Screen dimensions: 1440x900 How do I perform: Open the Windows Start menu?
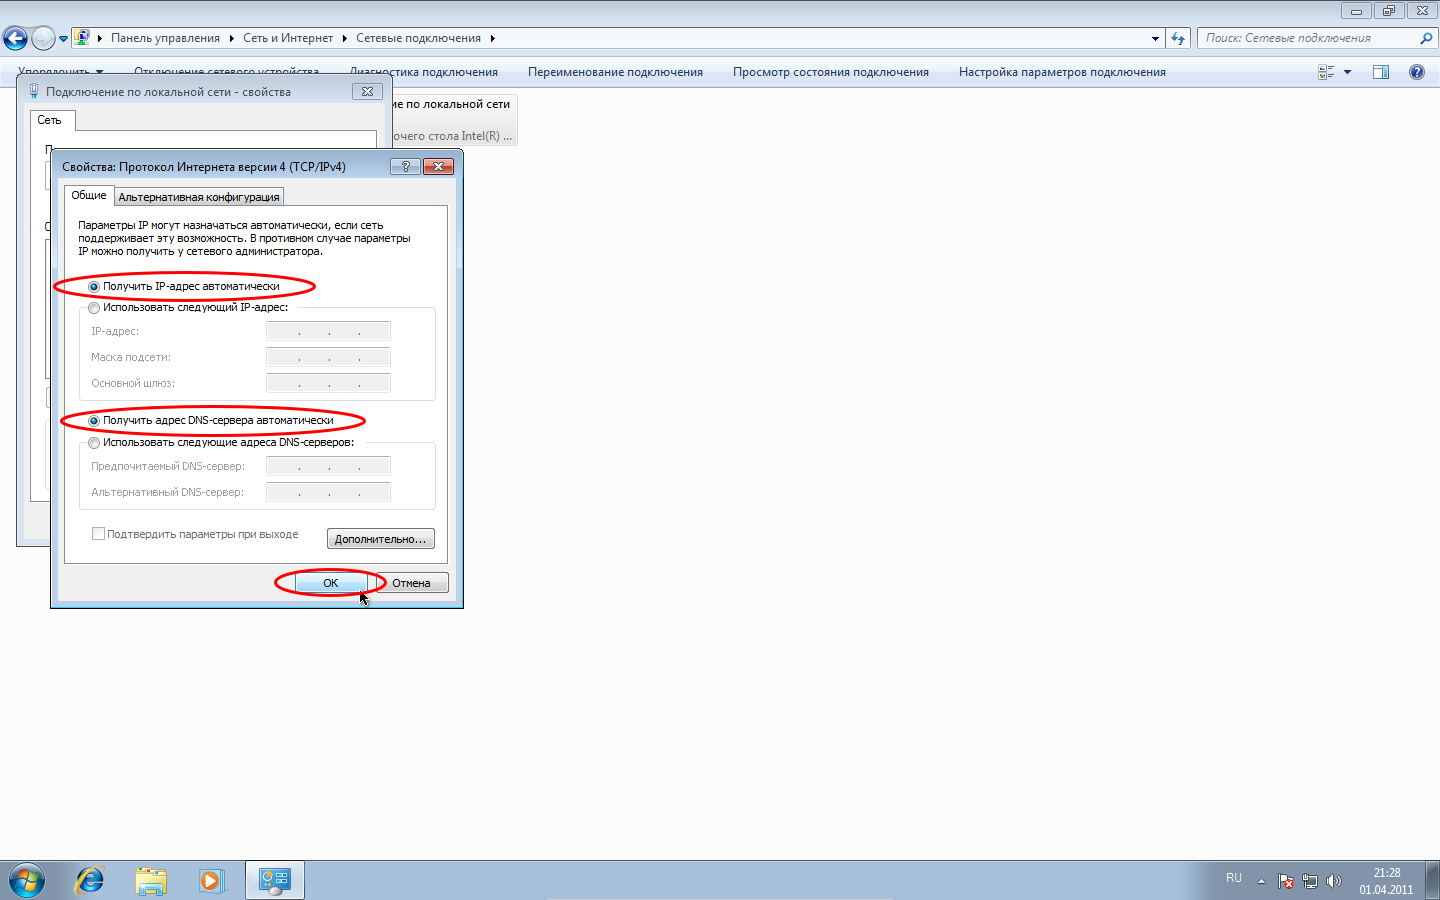27,880
